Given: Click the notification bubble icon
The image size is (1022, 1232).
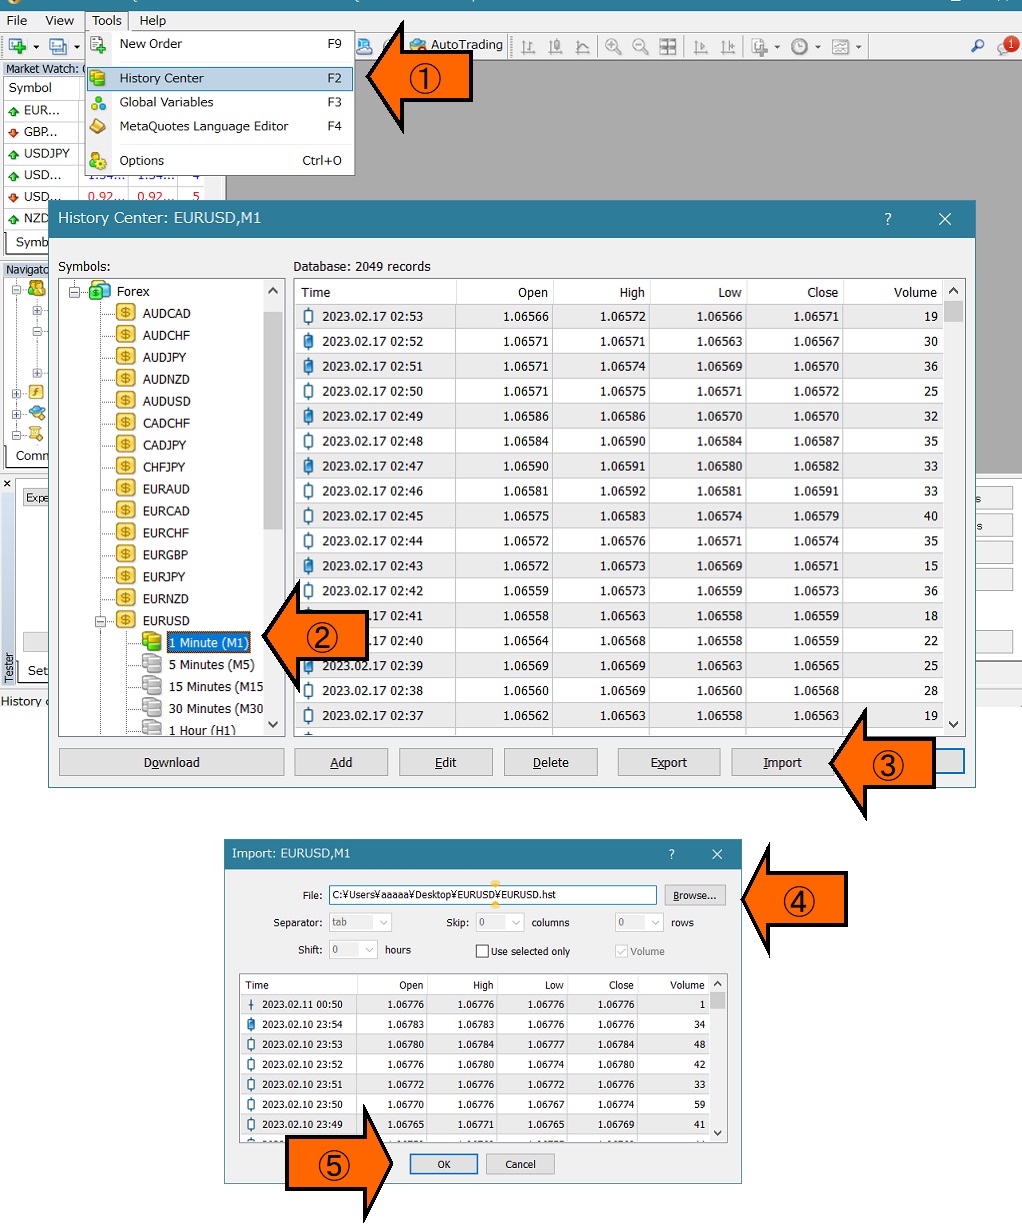Looking at the screenshot, I should coord(1005,46).
